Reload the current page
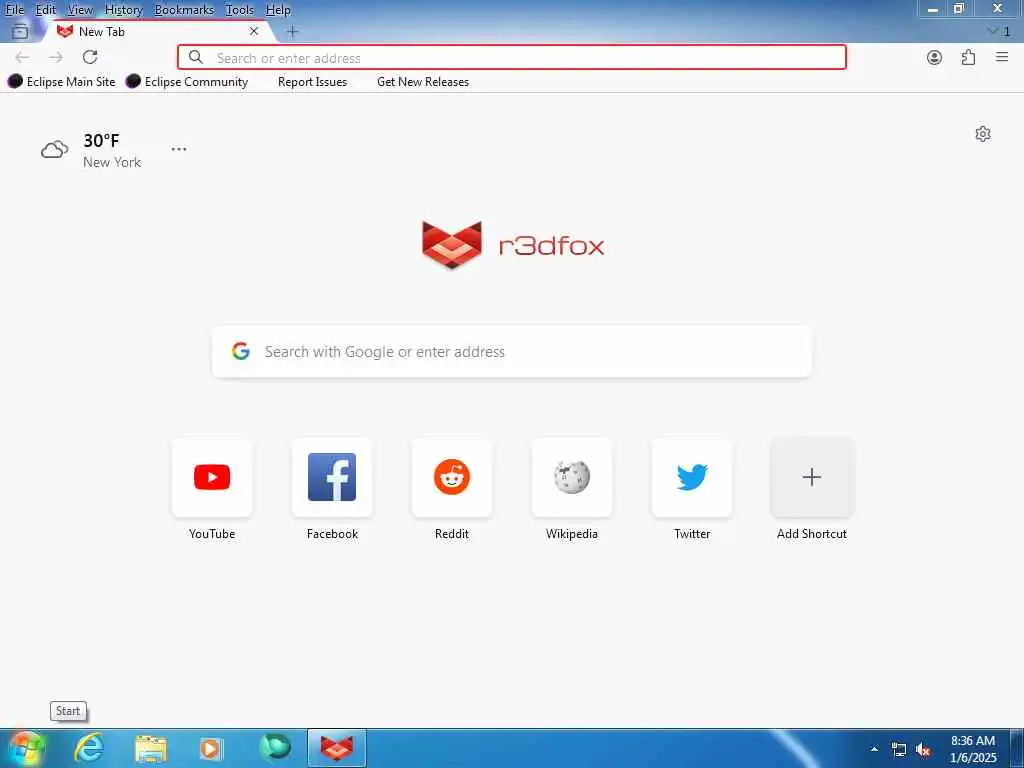The height and width of the screenshot is (768, 1024). 90,57
